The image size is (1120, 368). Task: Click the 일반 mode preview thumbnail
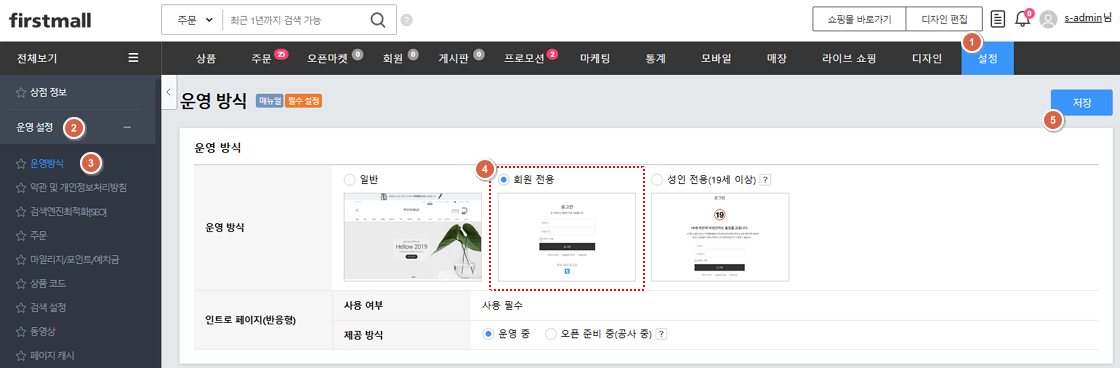coord(413,237)
